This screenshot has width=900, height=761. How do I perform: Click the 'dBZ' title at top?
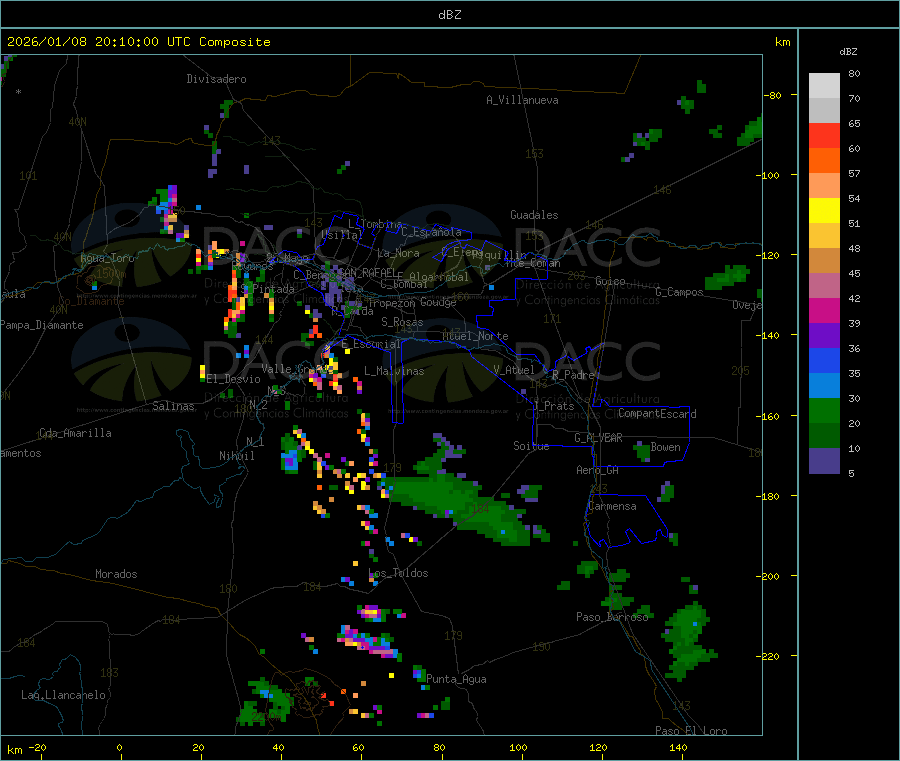449,15
